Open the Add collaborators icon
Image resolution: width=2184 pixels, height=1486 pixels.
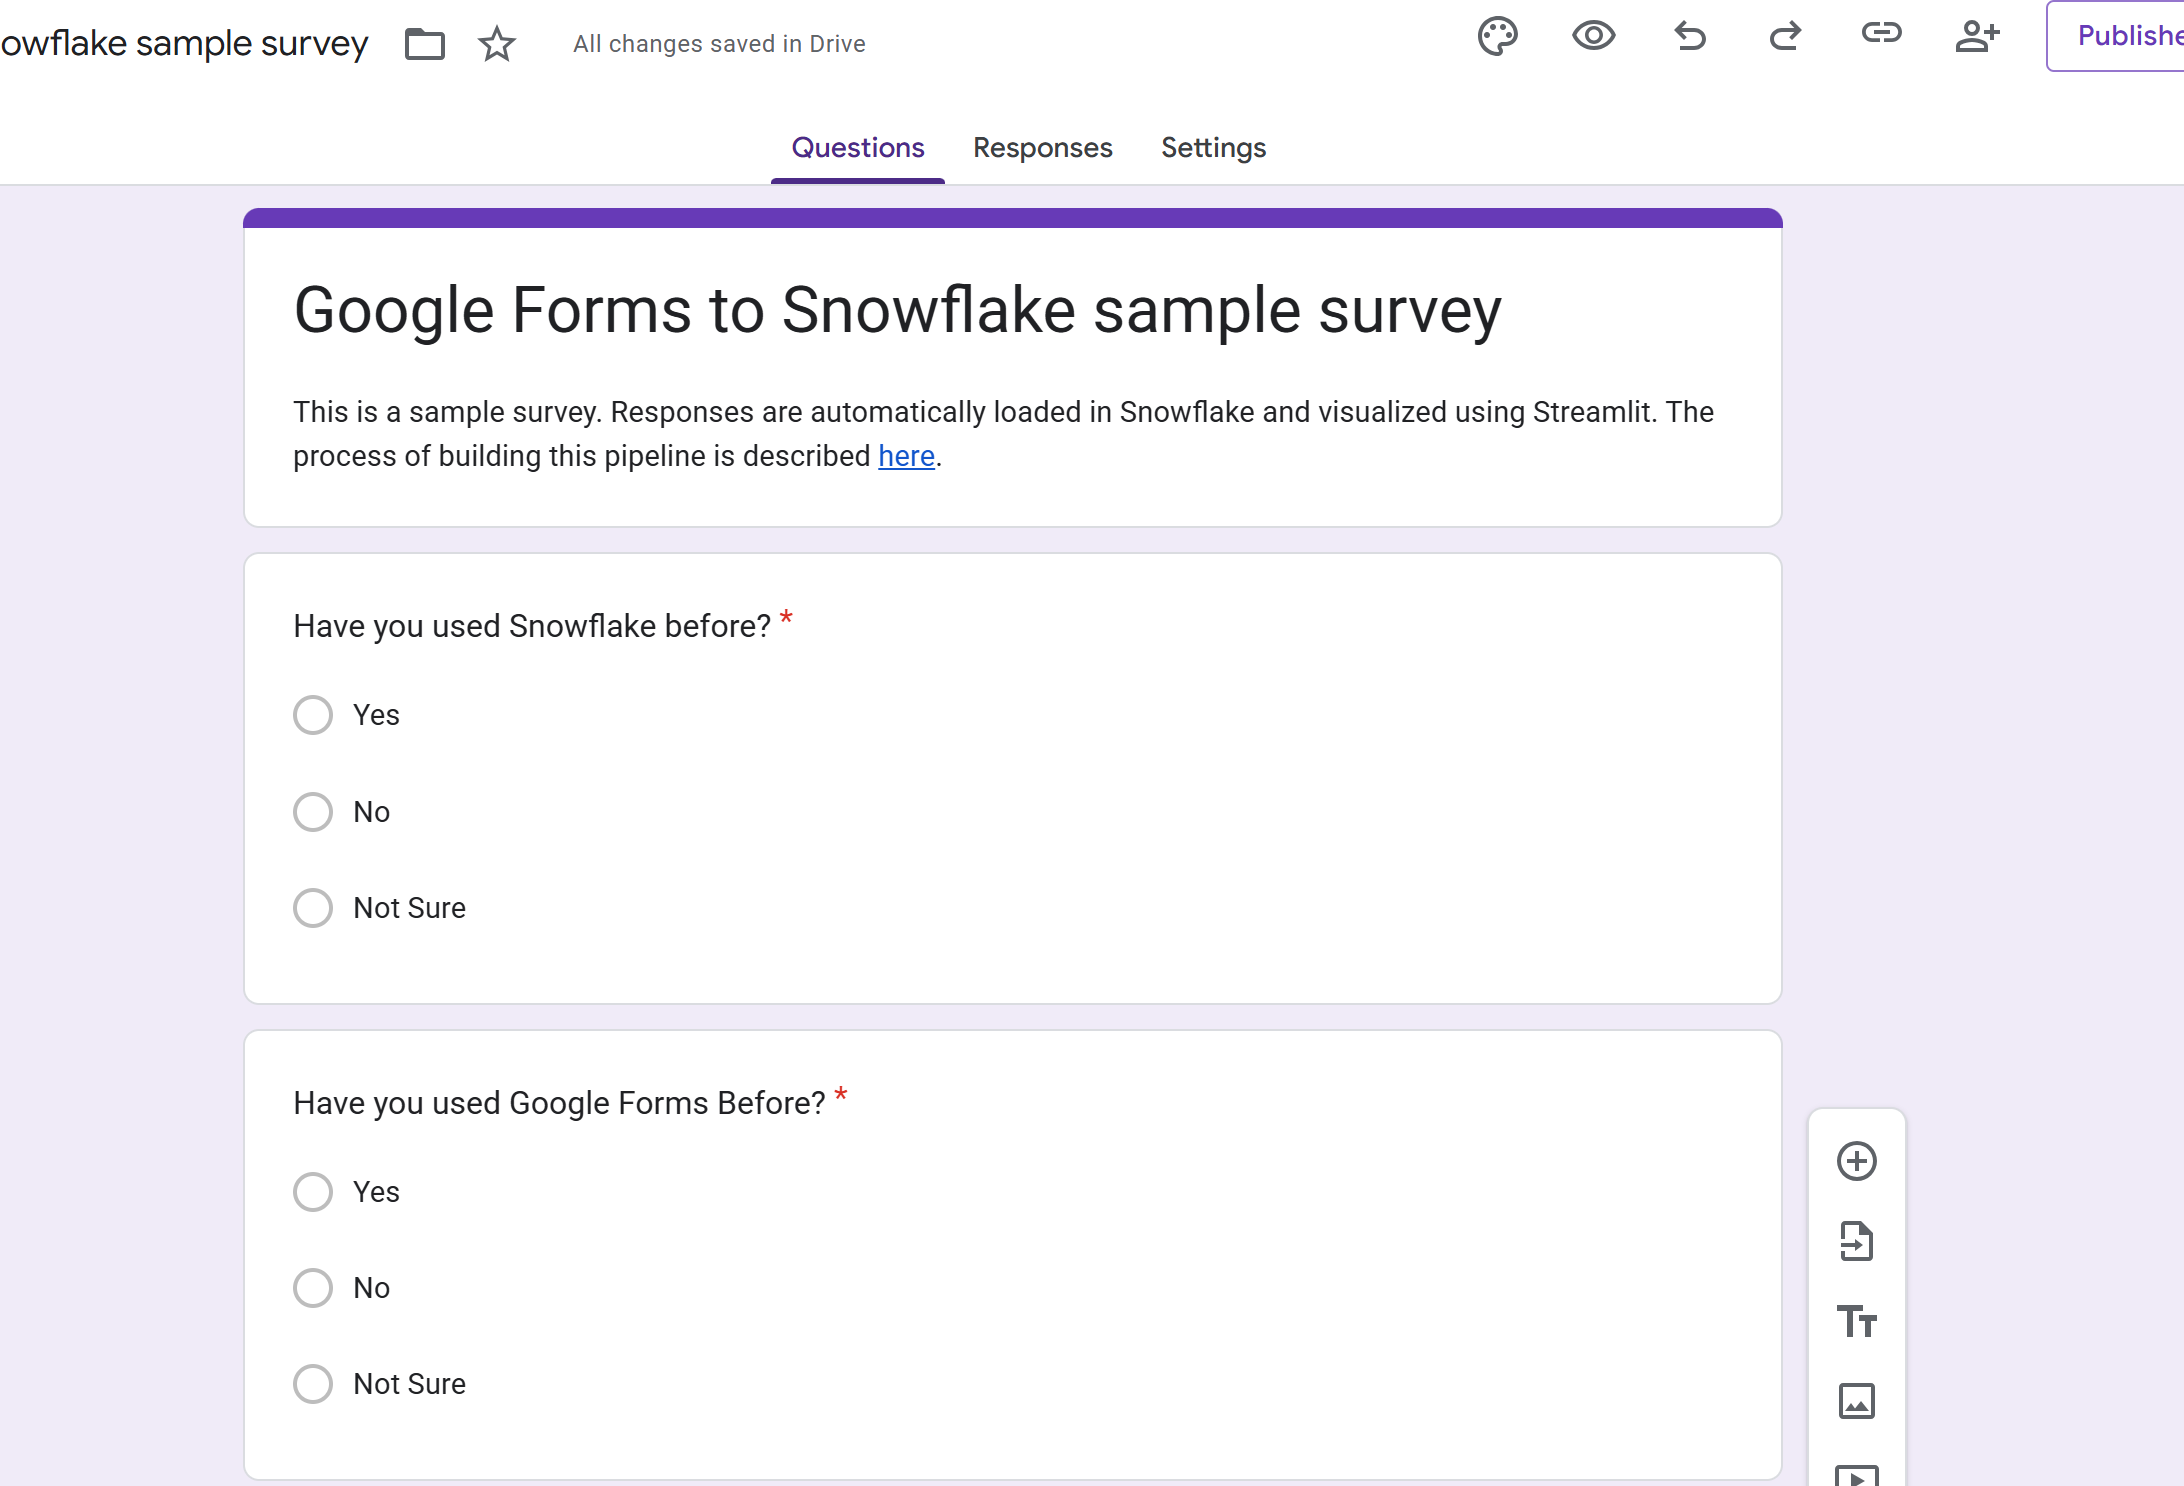[1977, 37]
